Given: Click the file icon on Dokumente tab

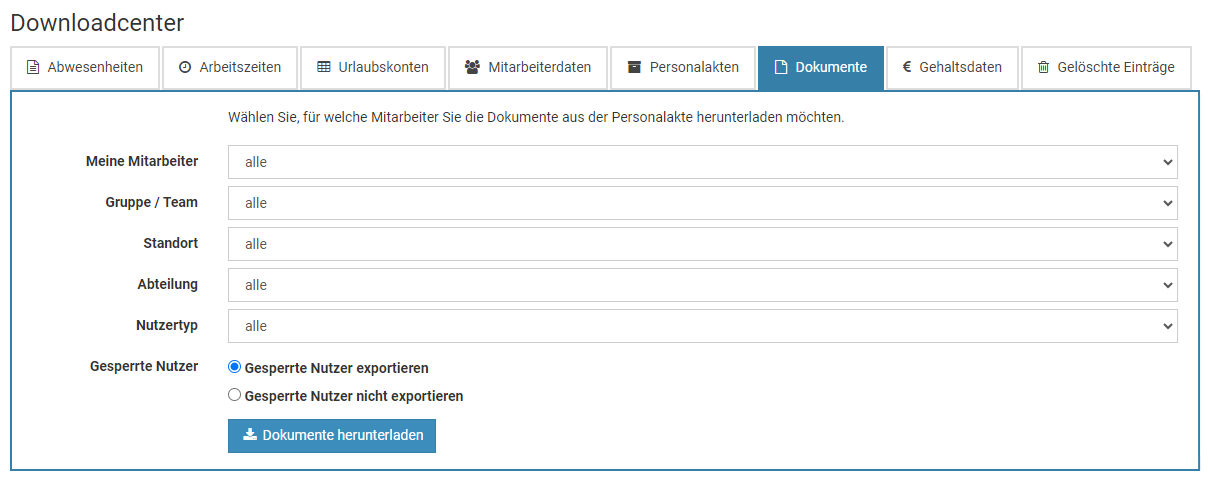Looking at the screenshot, I should 781,68.
